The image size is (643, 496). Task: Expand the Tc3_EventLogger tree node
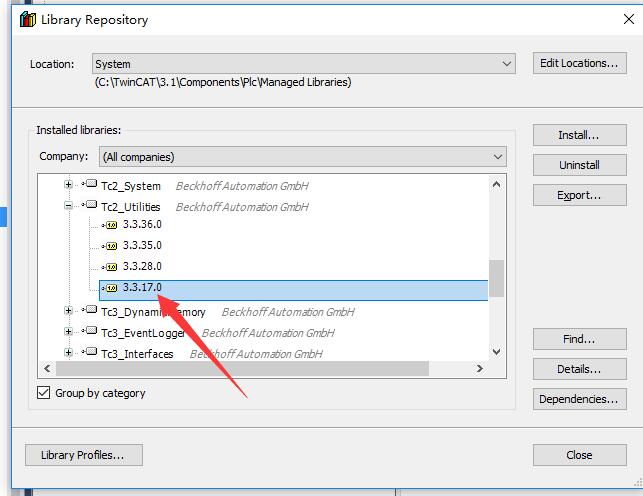click(x=68, y=331)
